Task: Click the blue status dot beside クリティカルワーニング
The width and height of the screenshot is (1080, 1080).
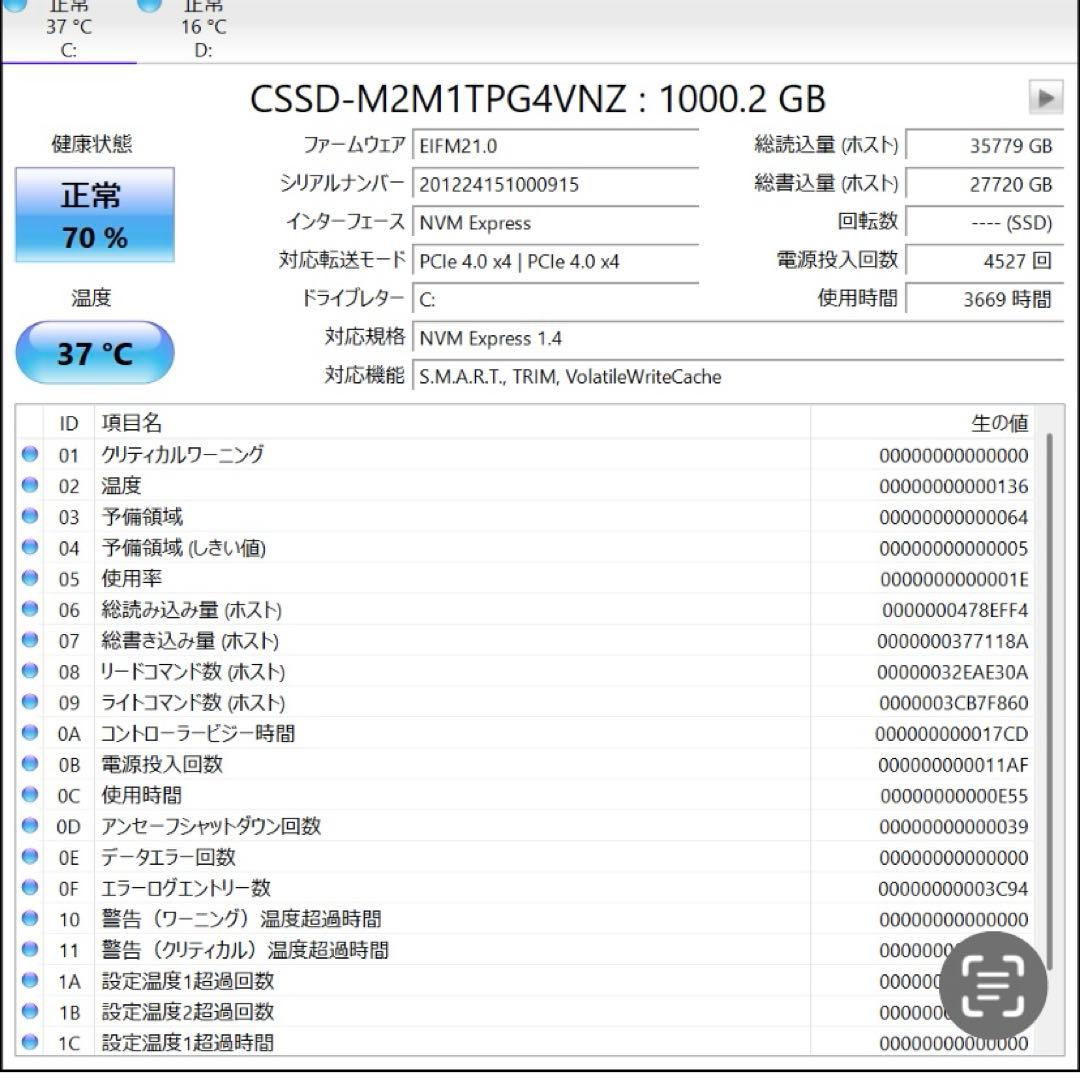Action: 29,455
